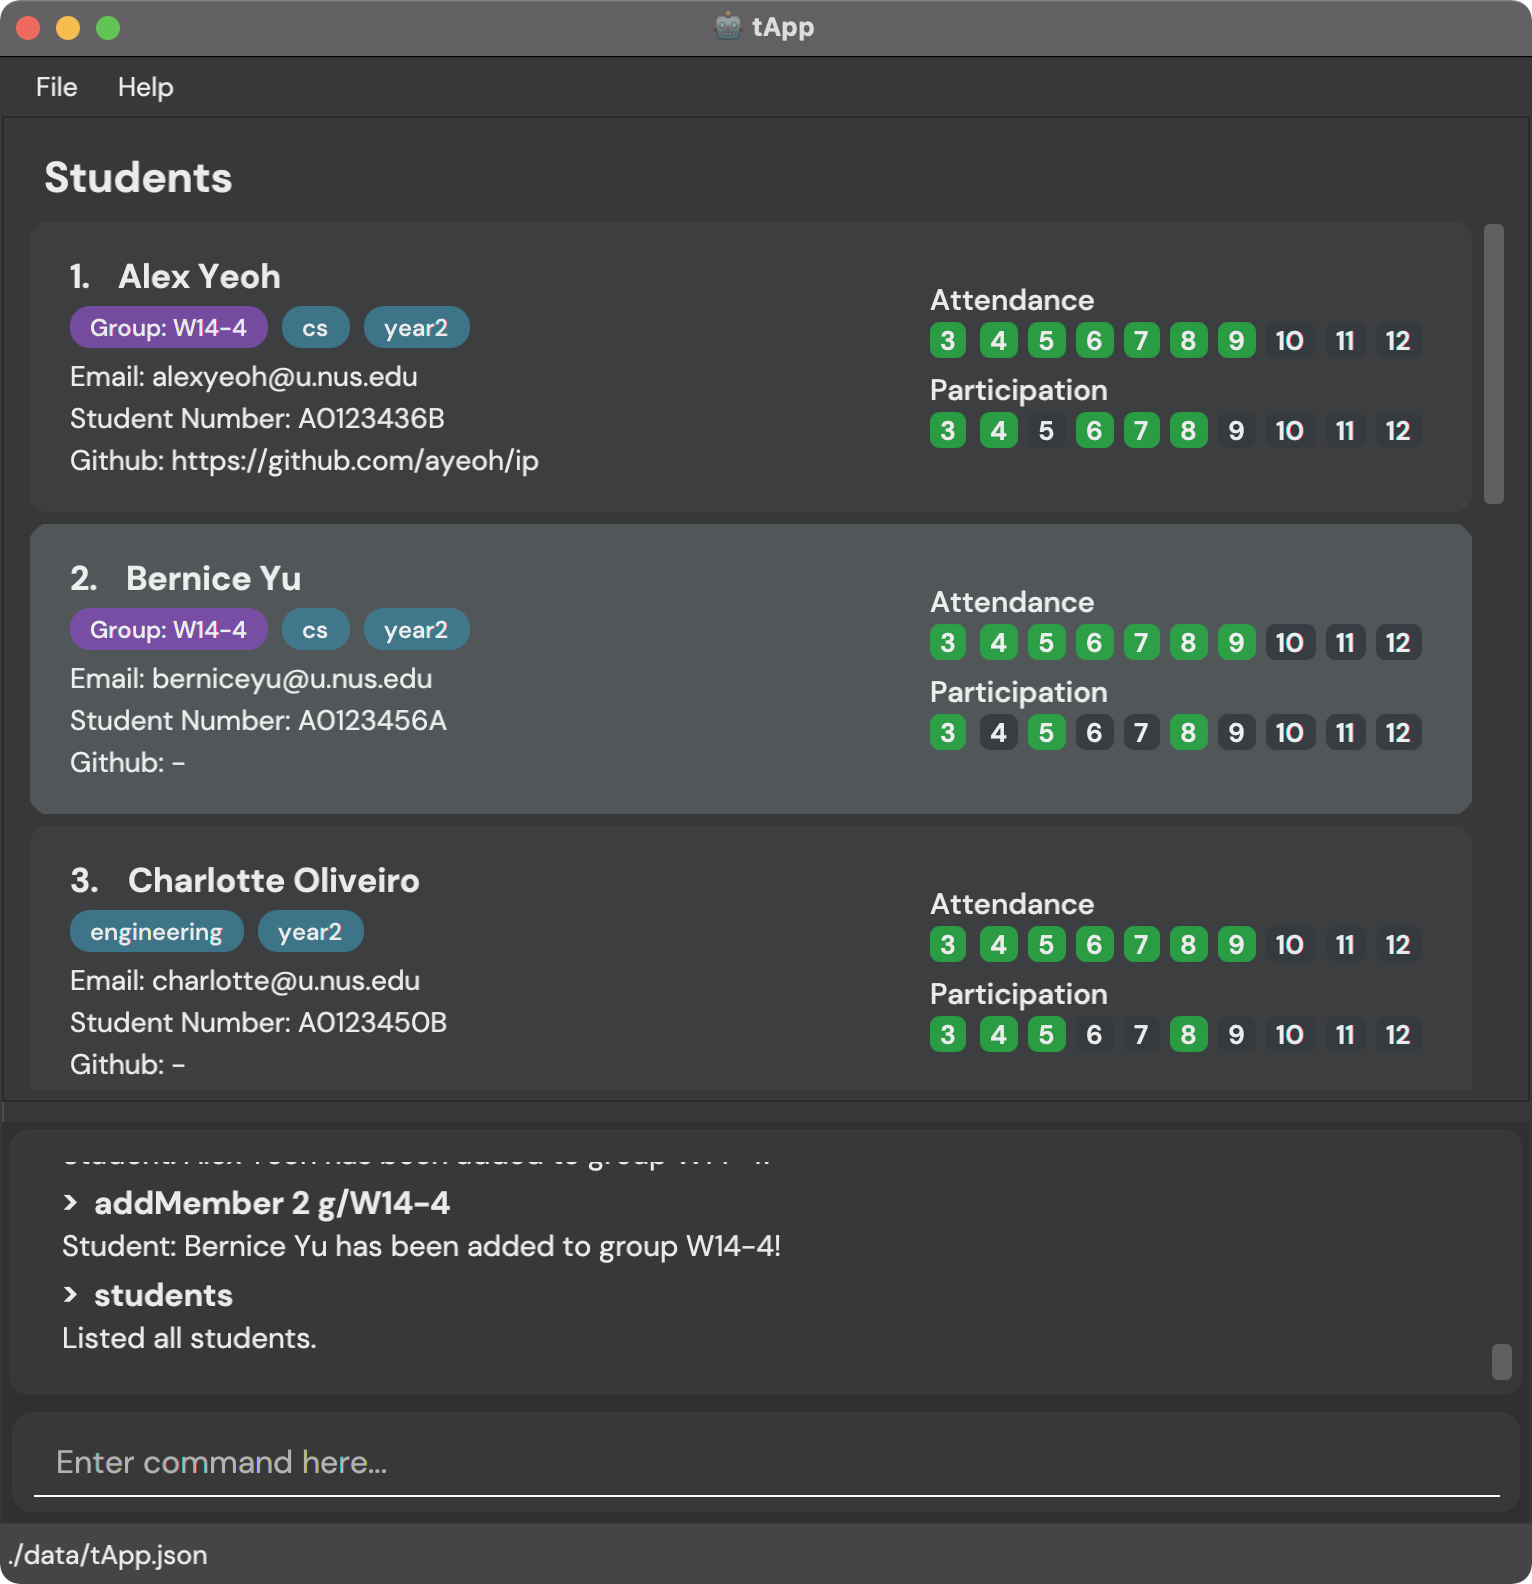Click Alex Yeoh's participation week 5 badge
The image size is (1532, 1584).
(1046, 430)
